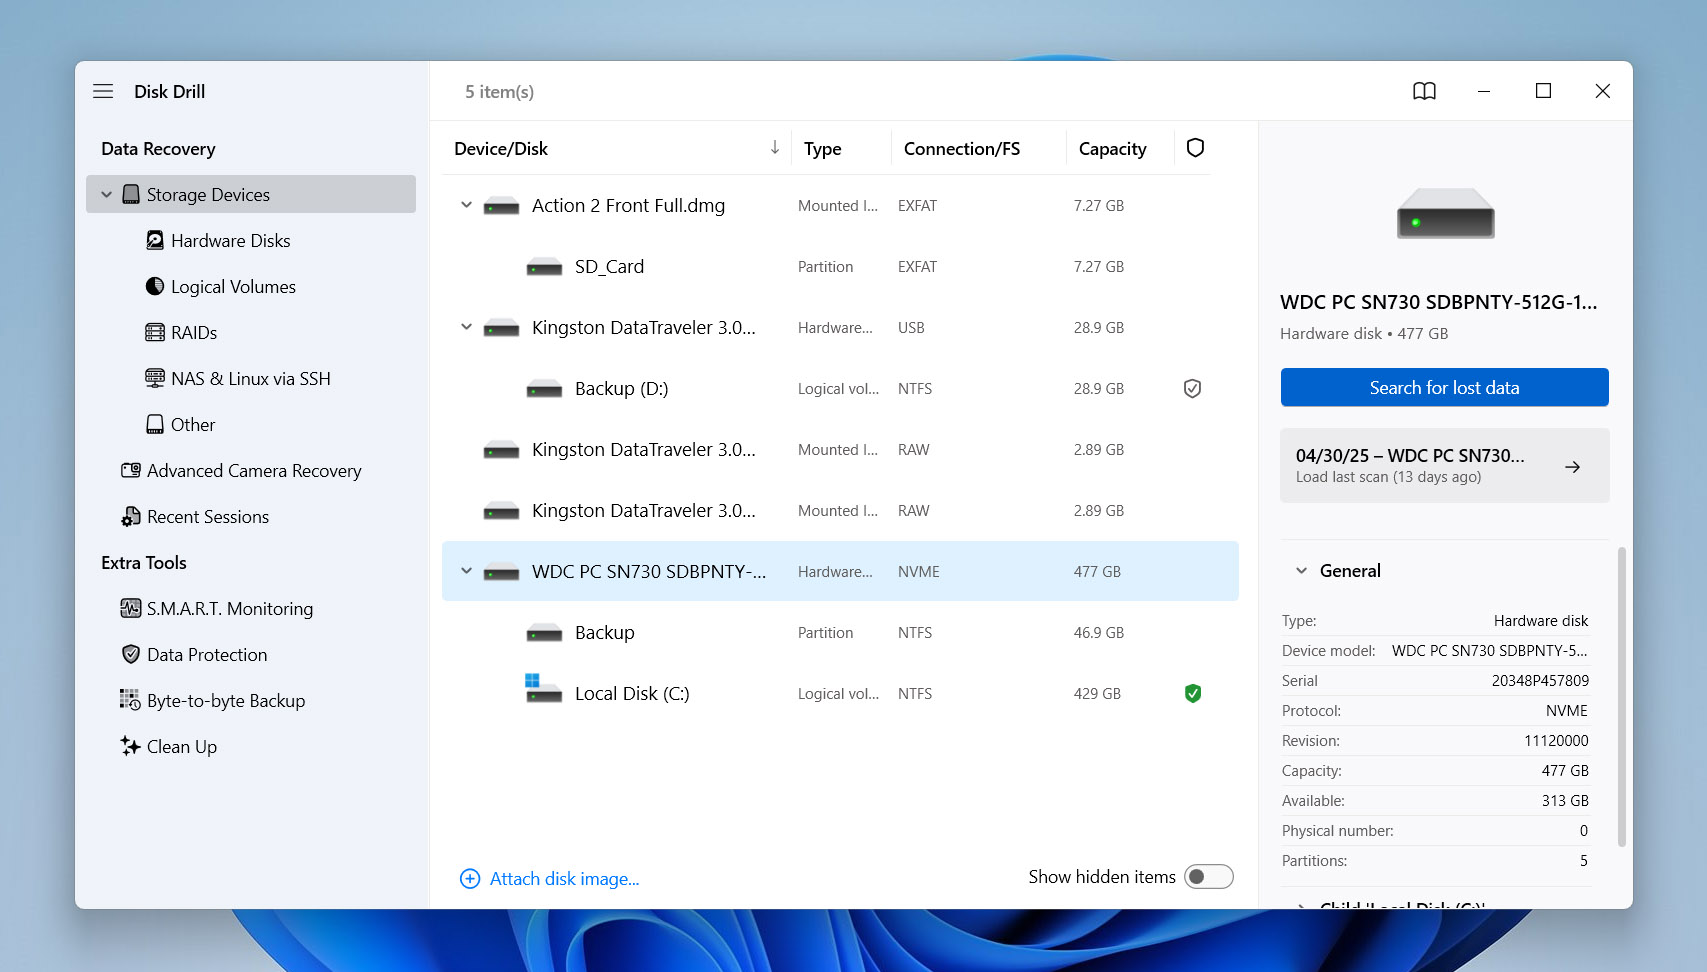1707x972 pixels.
Task: Select Local Disk (C:) row
Action: tap(840, 694)
